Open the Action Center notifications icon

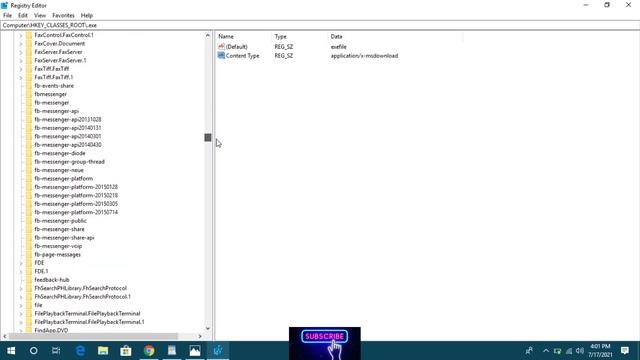(625, 351)
